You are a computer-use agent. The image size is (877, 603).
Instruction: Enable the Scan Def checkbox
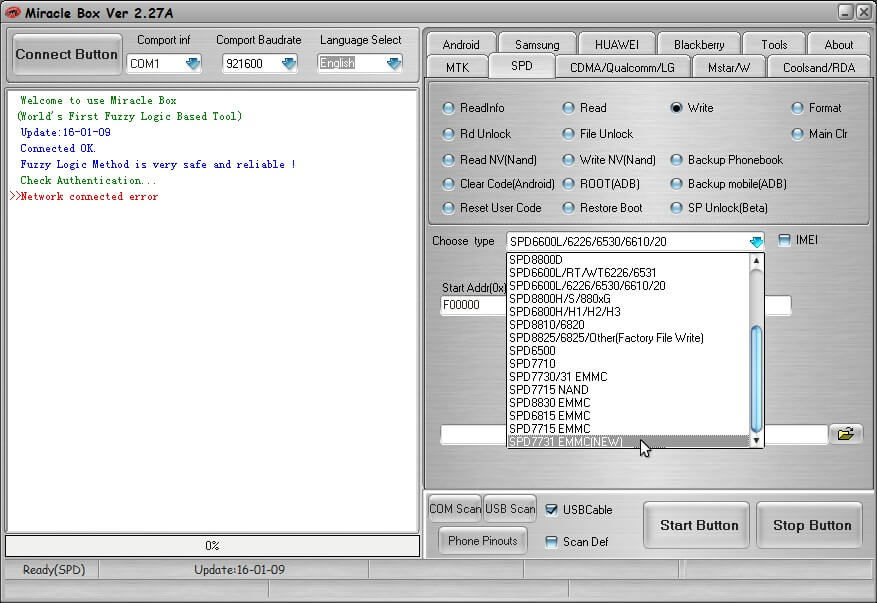tap(551, 541)
